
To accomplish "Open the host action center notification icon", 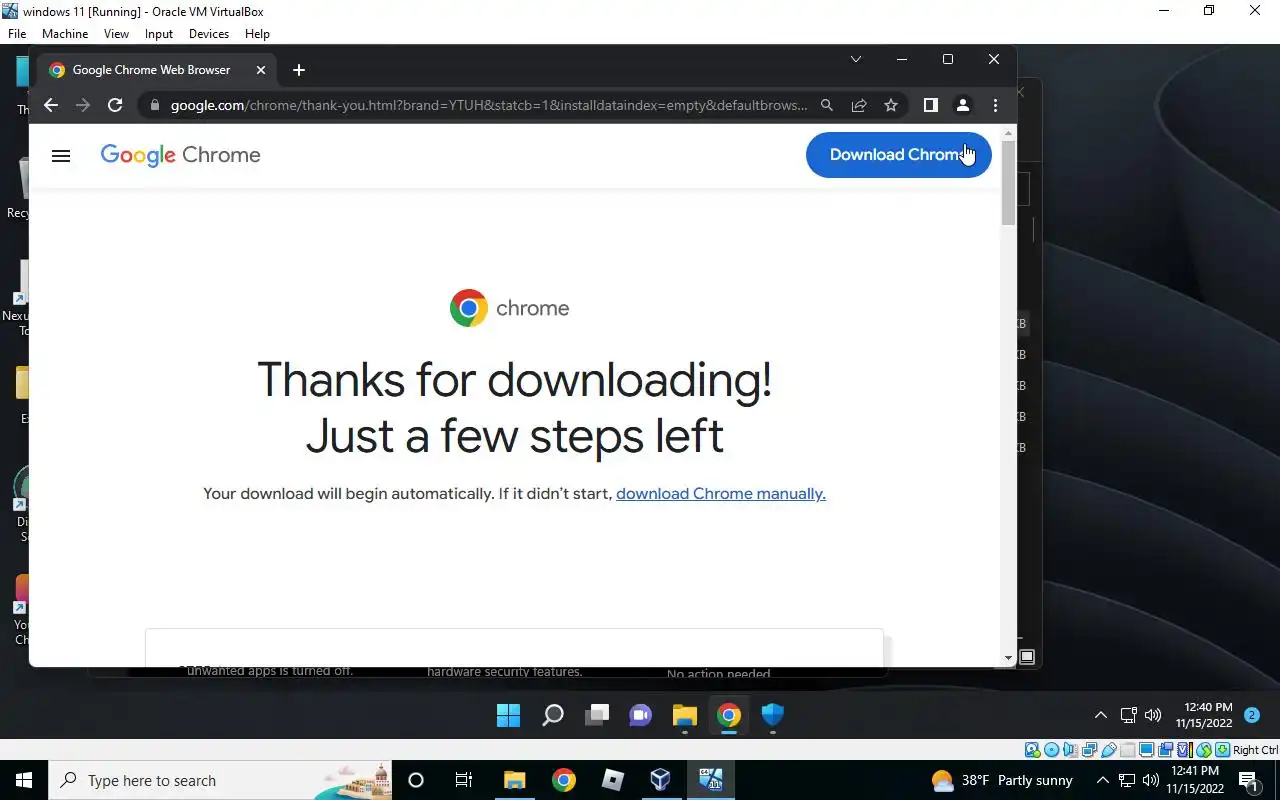I will pos(1248,780).
